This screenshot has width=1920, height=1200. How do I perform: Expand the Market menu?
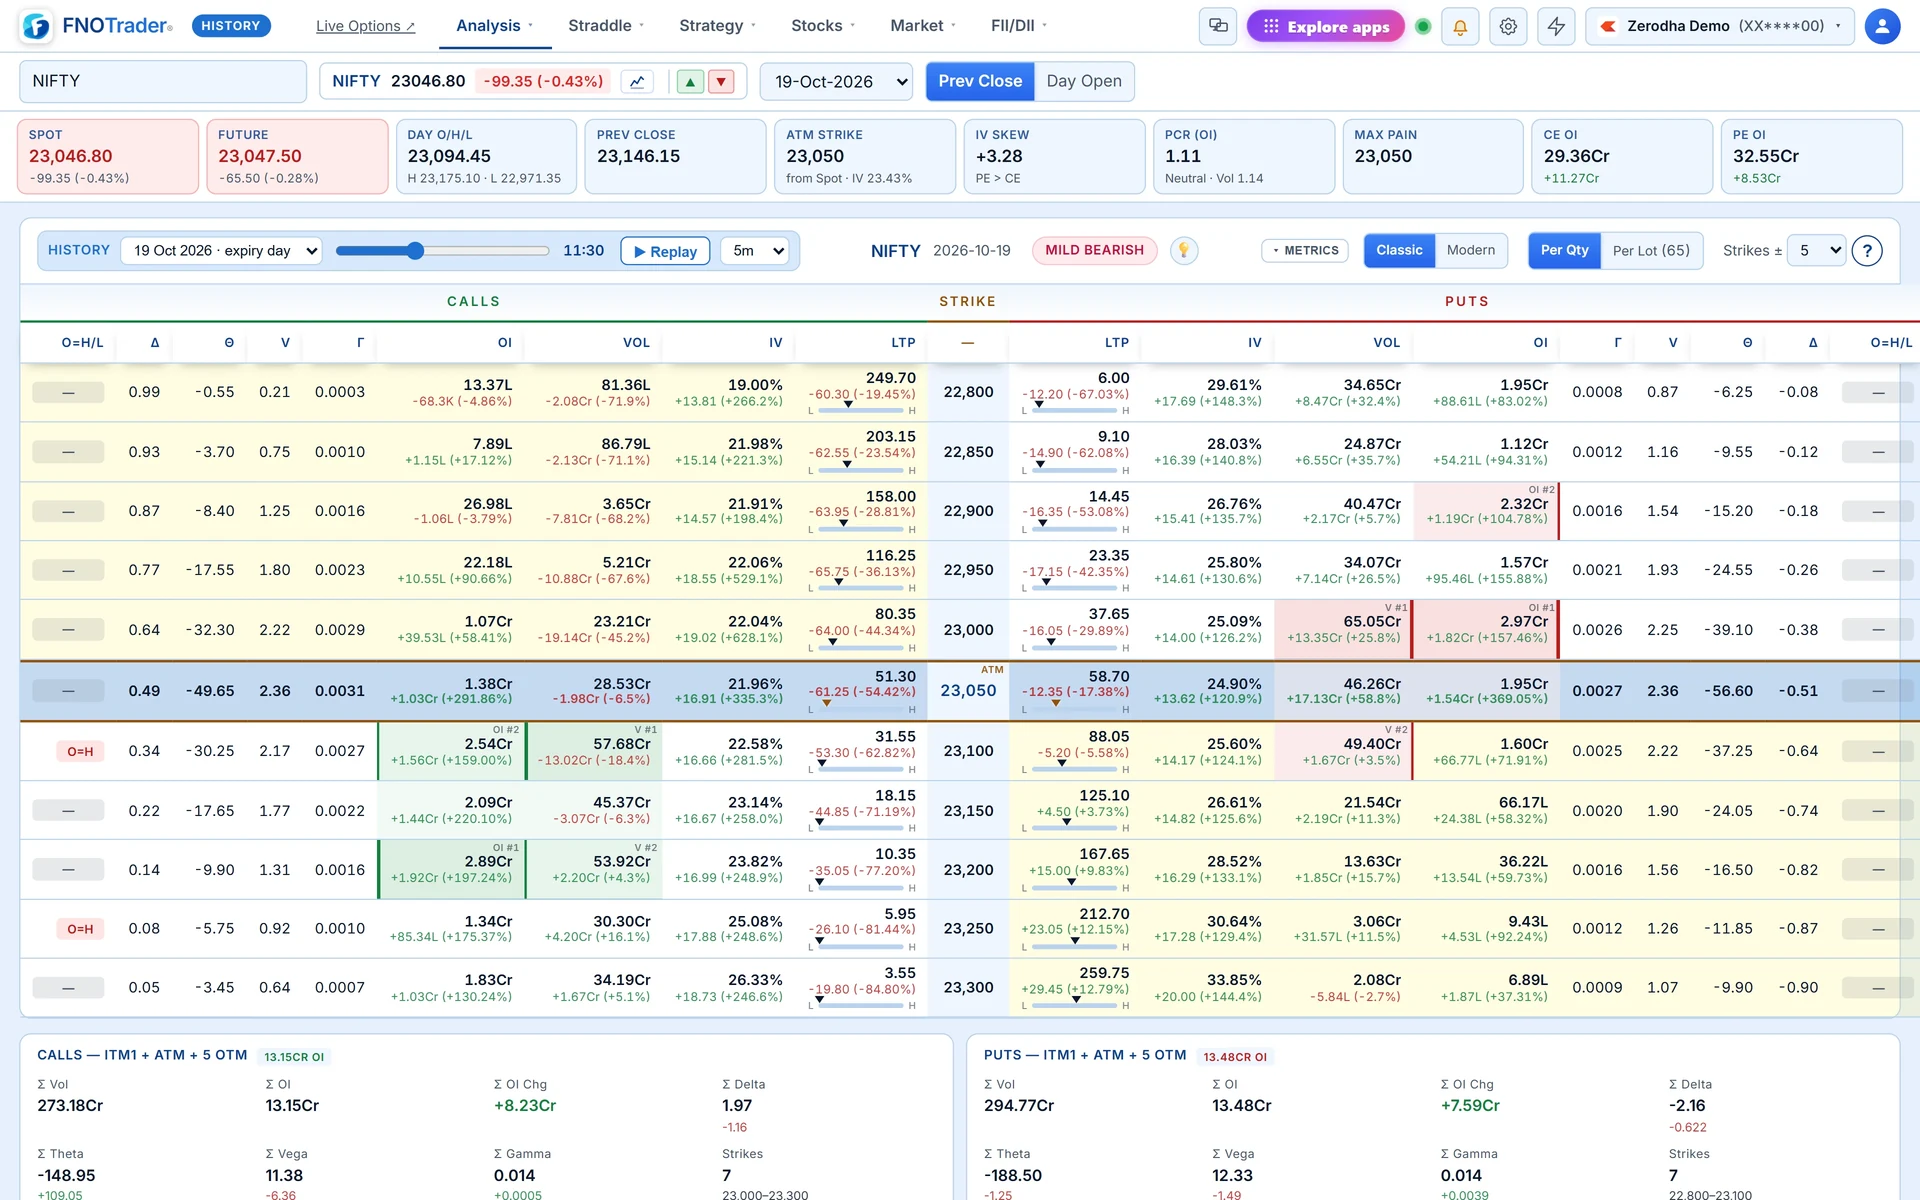click(922, 26)
